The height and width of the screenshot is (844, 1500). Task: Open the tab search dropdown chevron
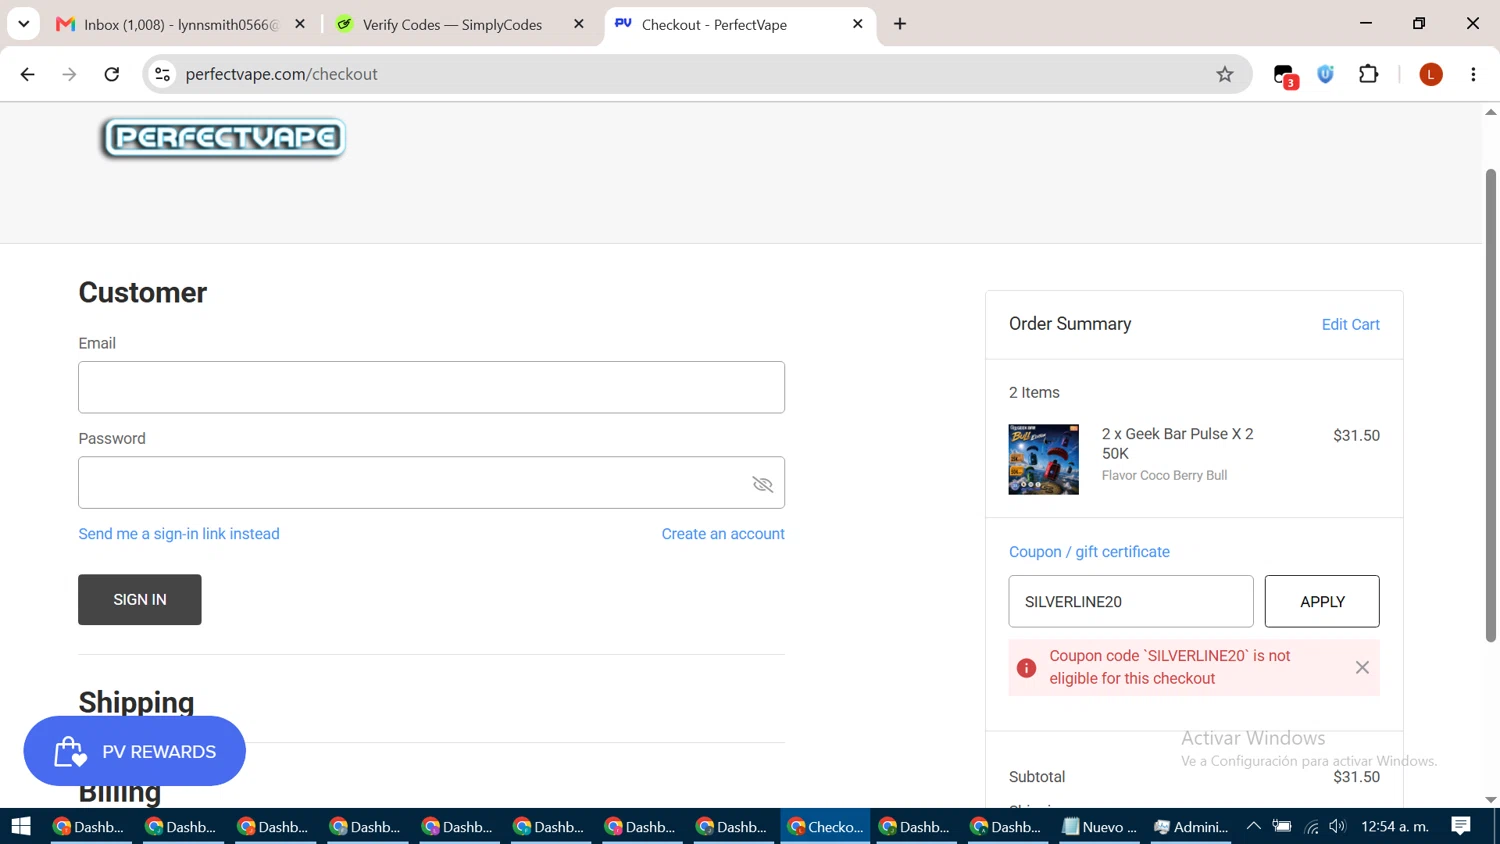[x=23, y=24]
